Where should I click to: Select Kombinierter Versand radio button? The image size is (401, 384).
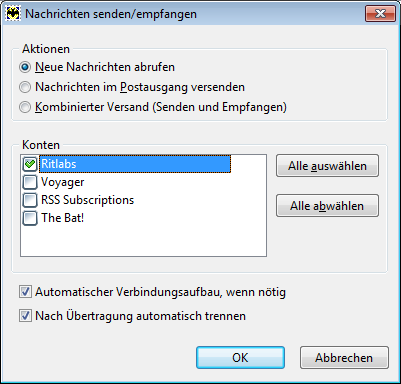coord(25,107)
